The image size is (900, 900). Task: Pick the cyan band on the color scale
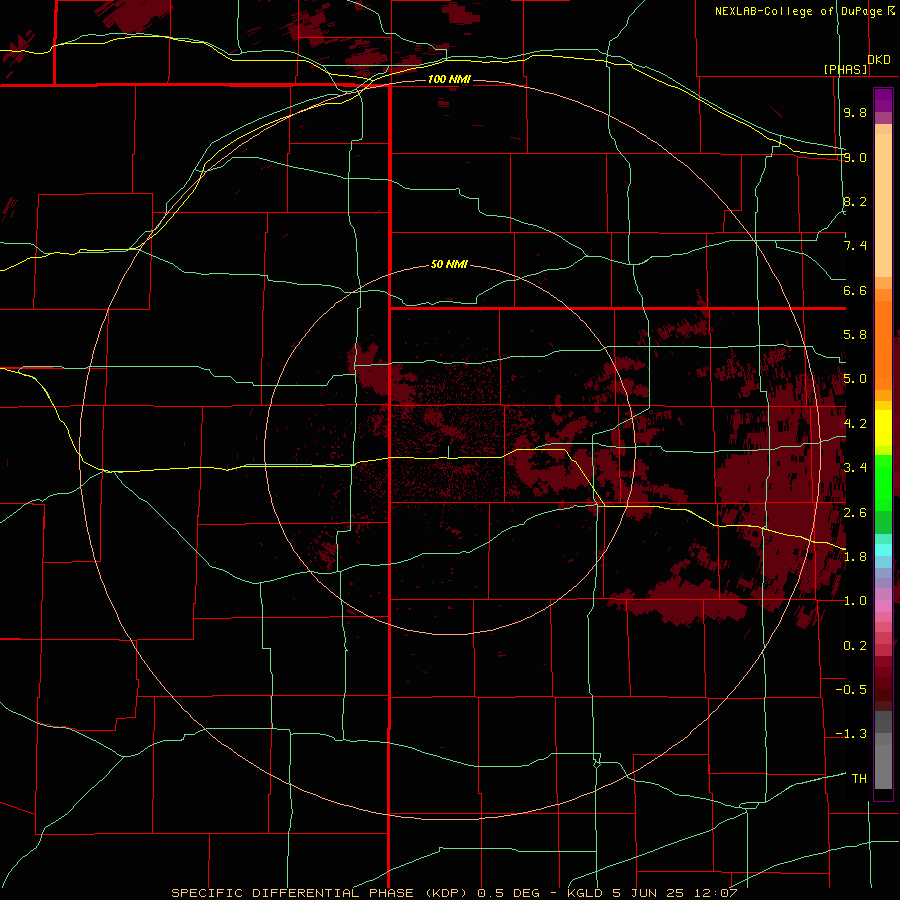(883, 550)
